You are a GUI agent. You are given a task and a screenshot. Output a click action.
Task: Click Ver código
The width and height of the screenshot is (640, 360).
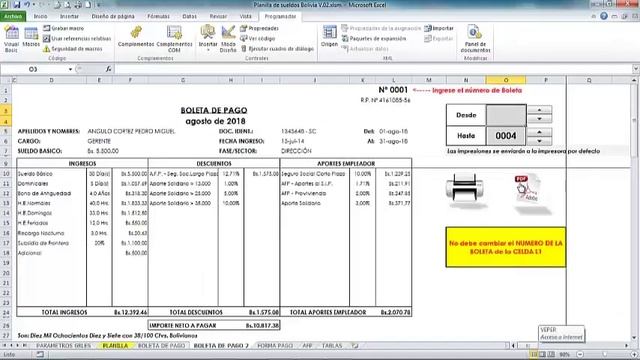pos(258,38)
